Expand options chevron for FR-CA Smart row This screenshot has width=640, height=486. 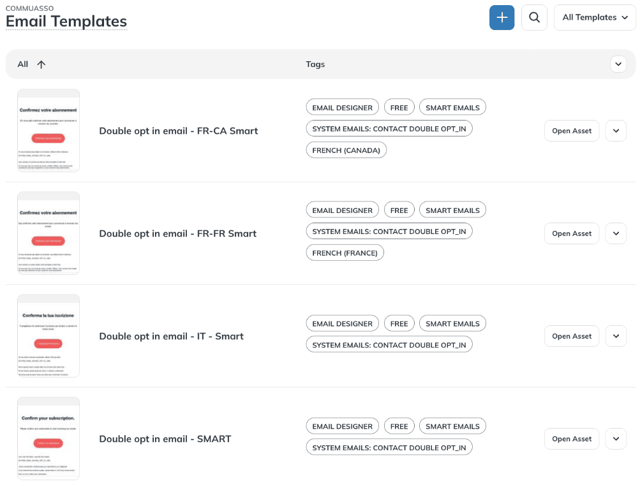point(616,131)
